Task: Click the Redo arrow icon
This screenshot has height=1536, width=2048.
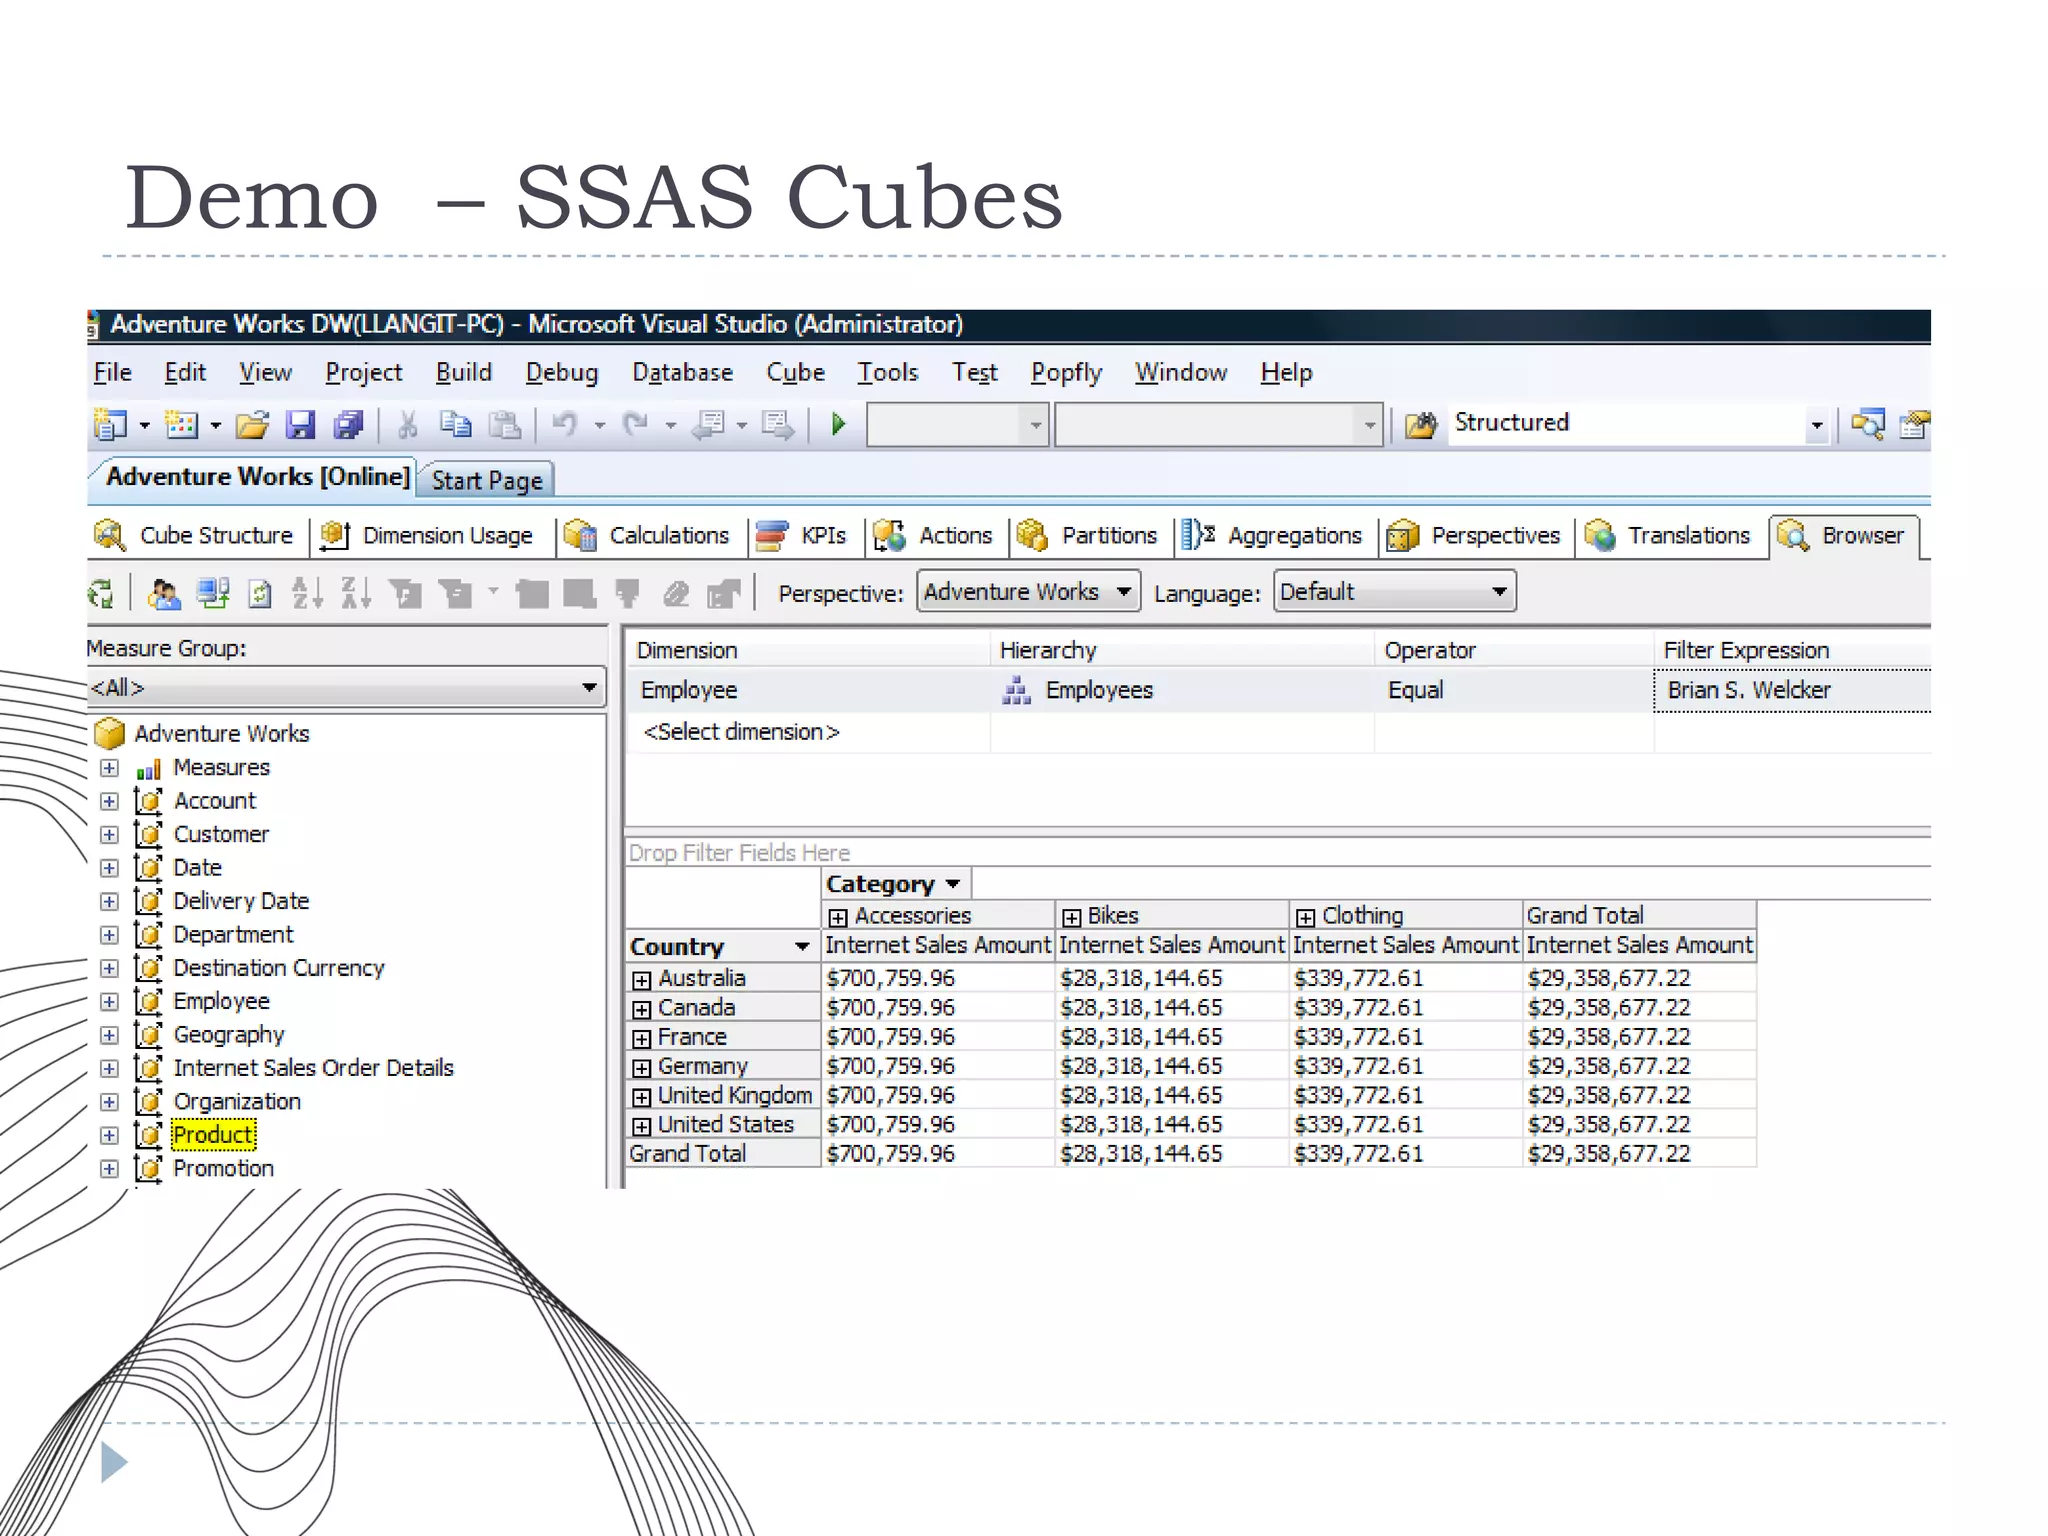Action: point(636,425)
